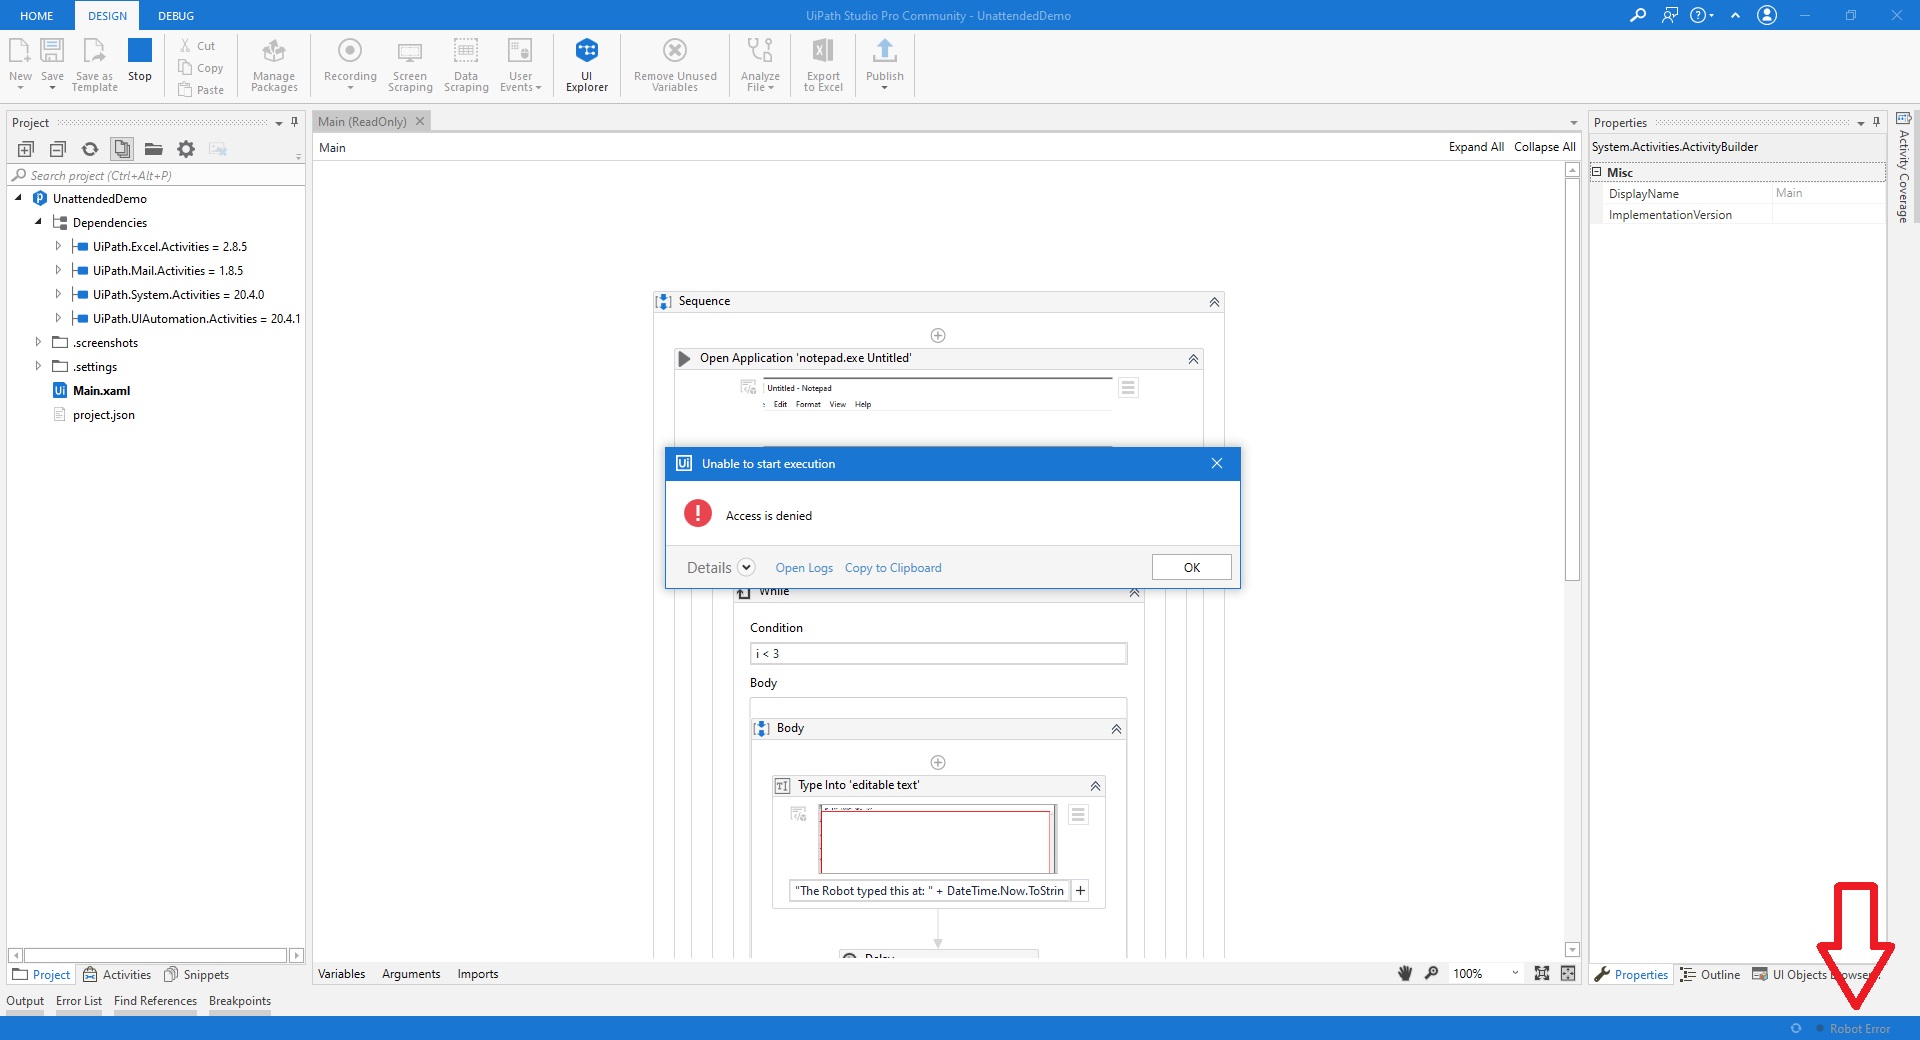Toggle pan hand tool in designer
1920x1040 pixels.
pyautogui.click(x=1405, y=973)
